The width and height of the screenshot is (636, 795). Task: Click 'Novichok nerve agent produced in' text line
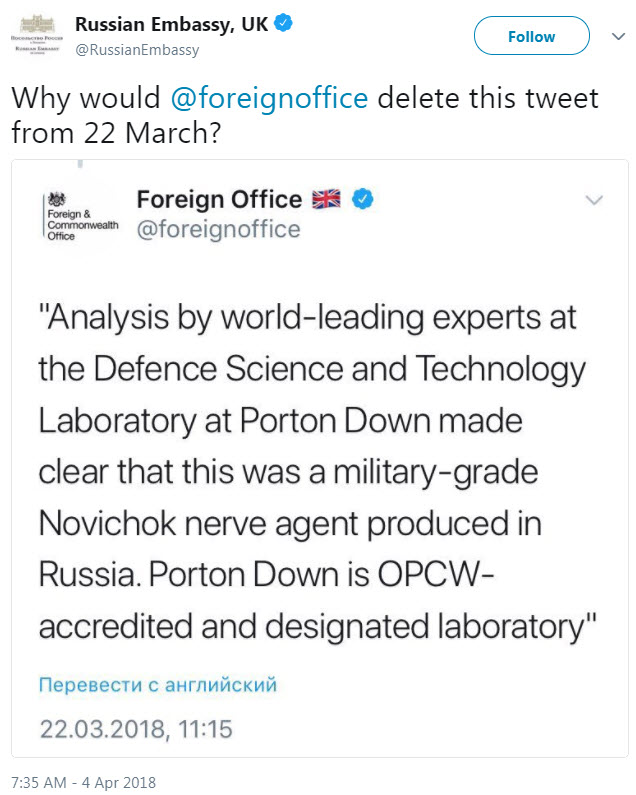point(290,524)
